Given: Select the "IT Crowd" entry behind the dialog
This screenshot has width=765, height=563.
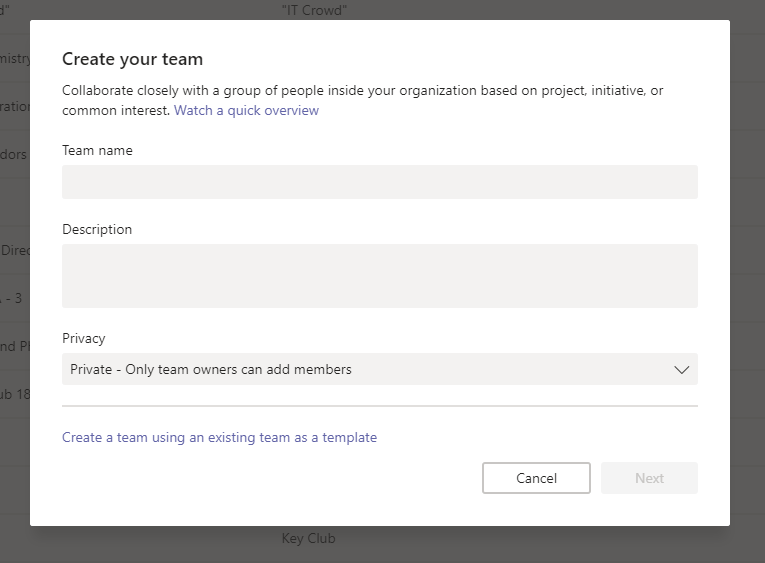Looking at the screenshot, I should point(319,11).
